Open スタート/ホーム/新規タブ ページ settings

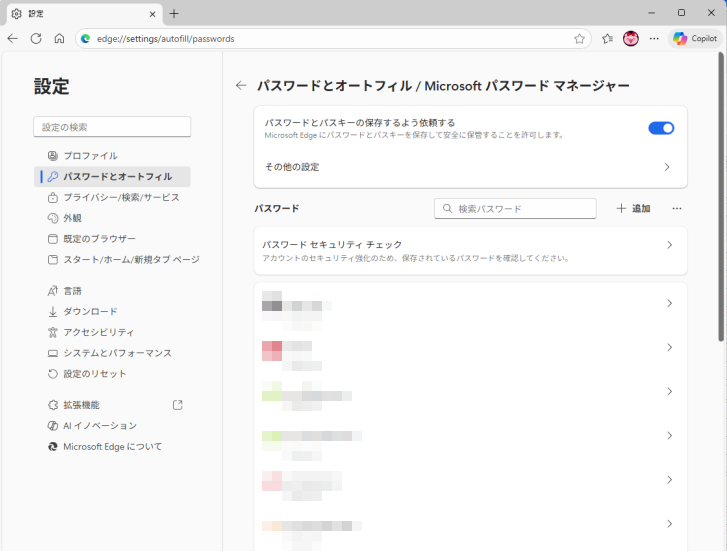click(x=118, y=260)
